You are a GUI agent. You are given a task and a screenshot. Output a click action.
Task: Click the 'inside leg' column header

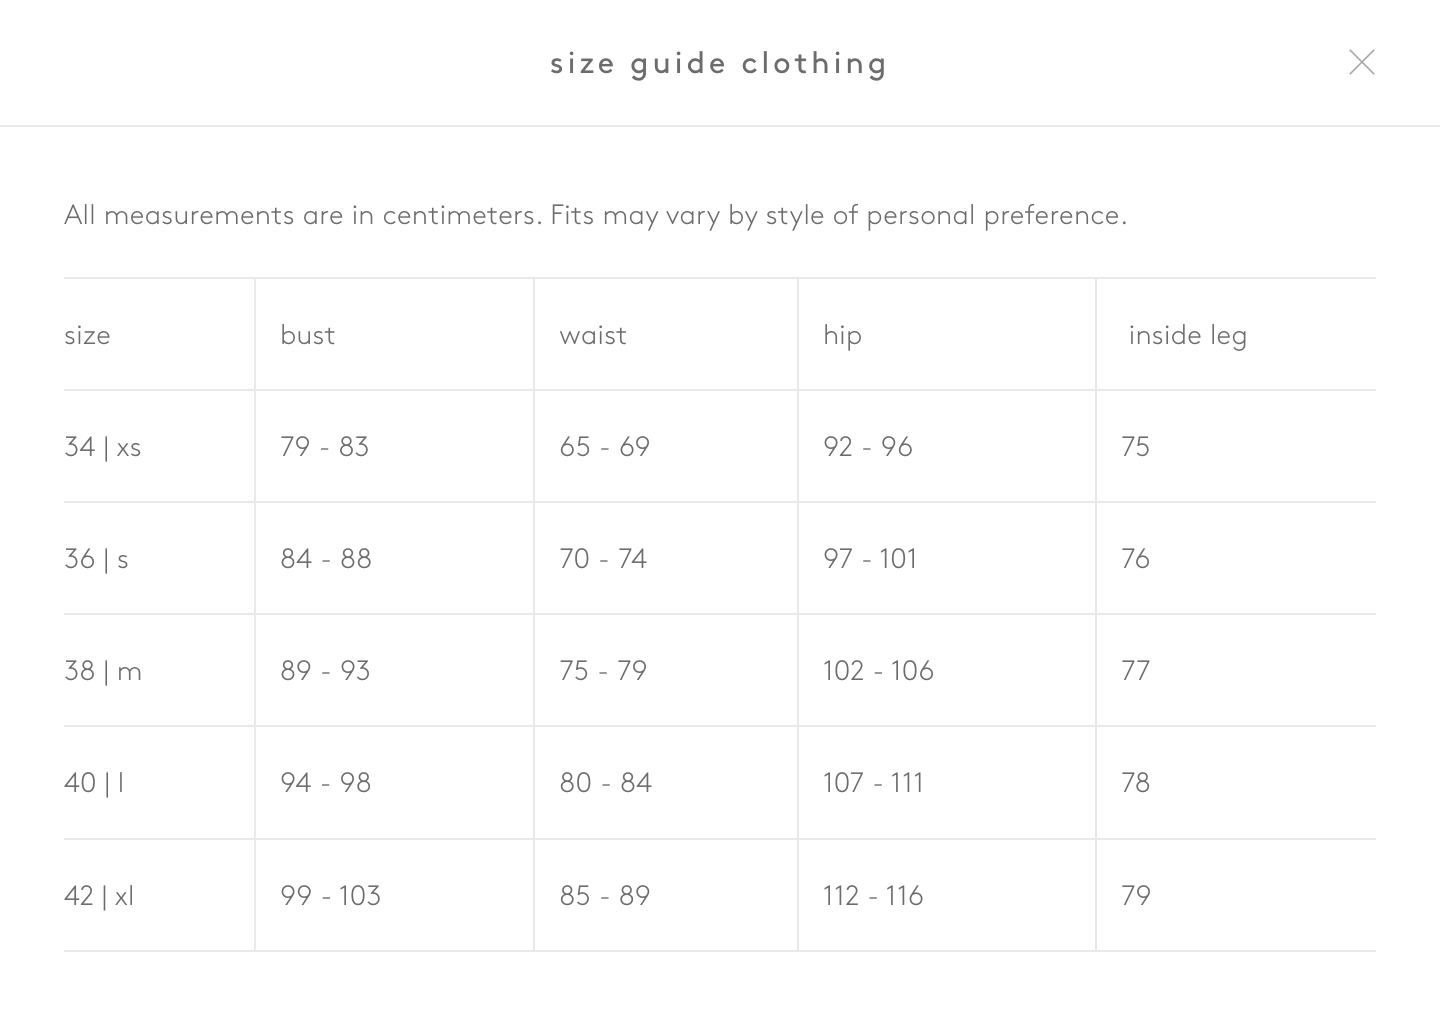click(1187, 335)
